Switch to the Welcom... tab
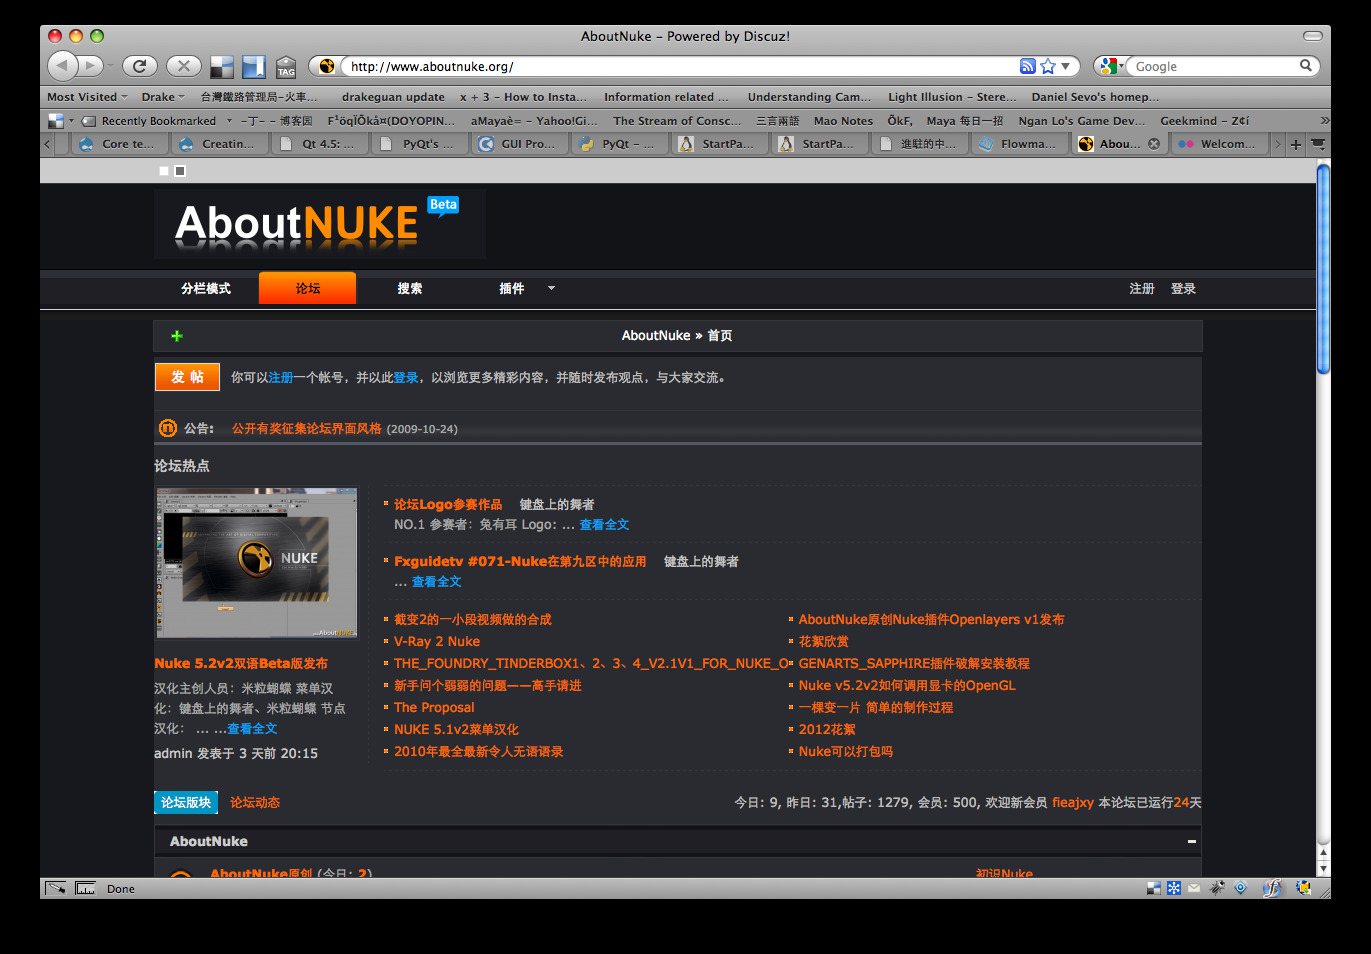The width and height of the screenshot is (1371, 954). [1219, 144]
